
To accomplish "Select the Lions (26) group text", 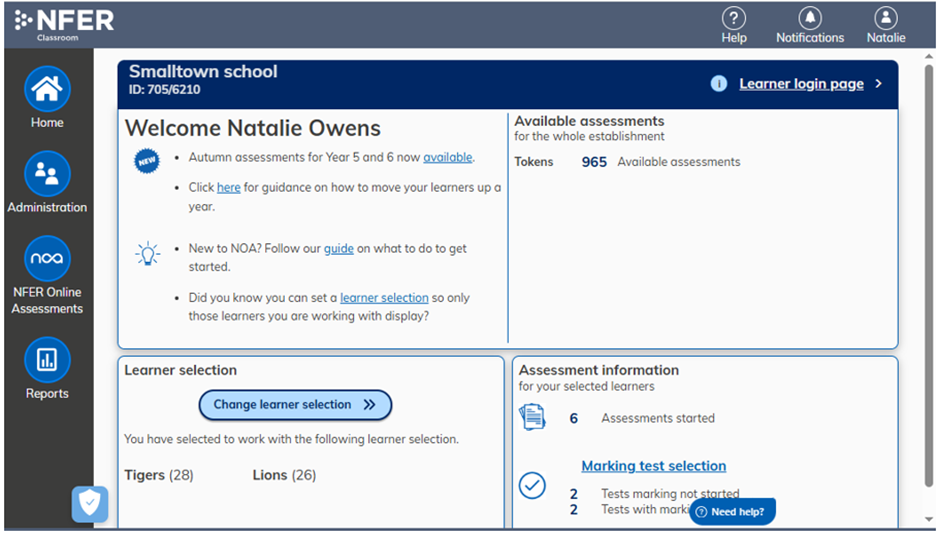I will 284,475.
